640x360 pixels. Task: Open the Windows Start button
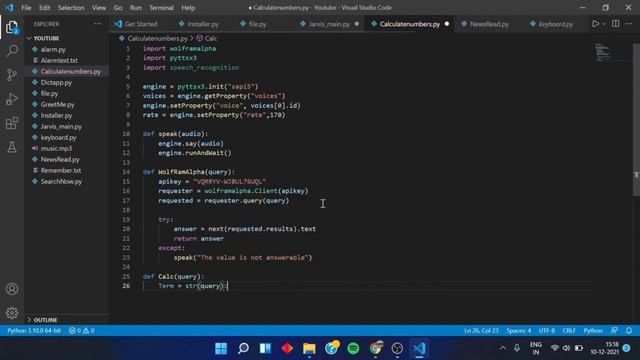[221, 348]
